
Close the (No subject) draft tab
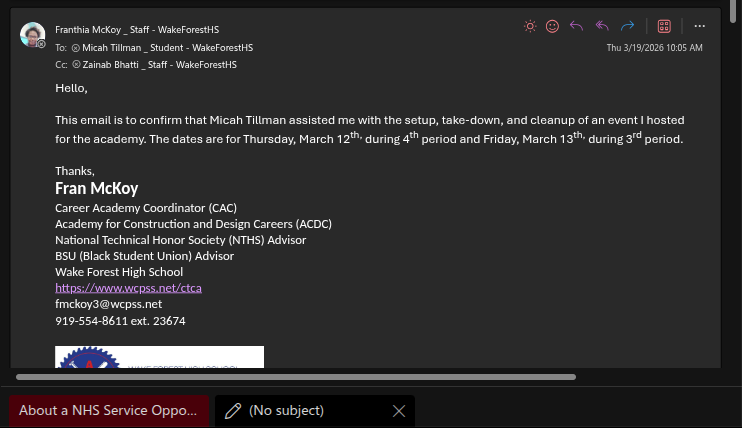point(399,411)
